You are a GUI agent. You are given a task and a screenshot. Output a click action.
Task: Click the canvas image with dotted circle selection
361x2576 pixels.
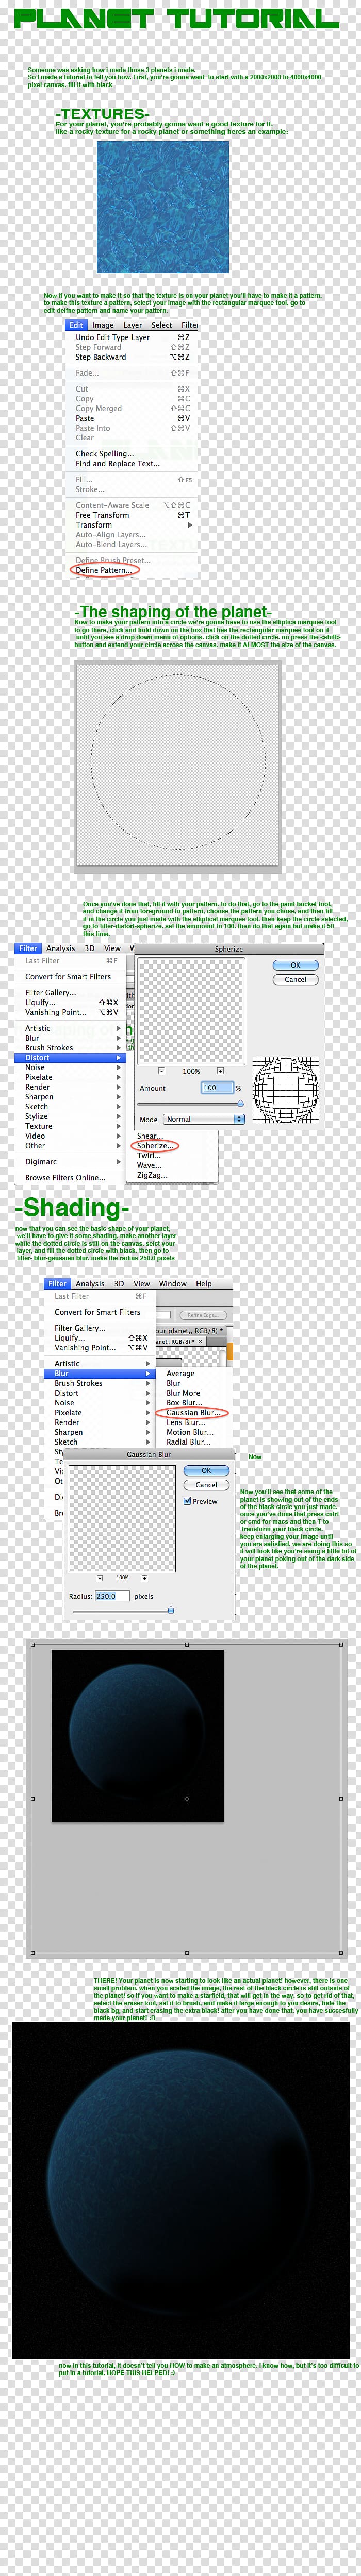click(x=178, y=764)
